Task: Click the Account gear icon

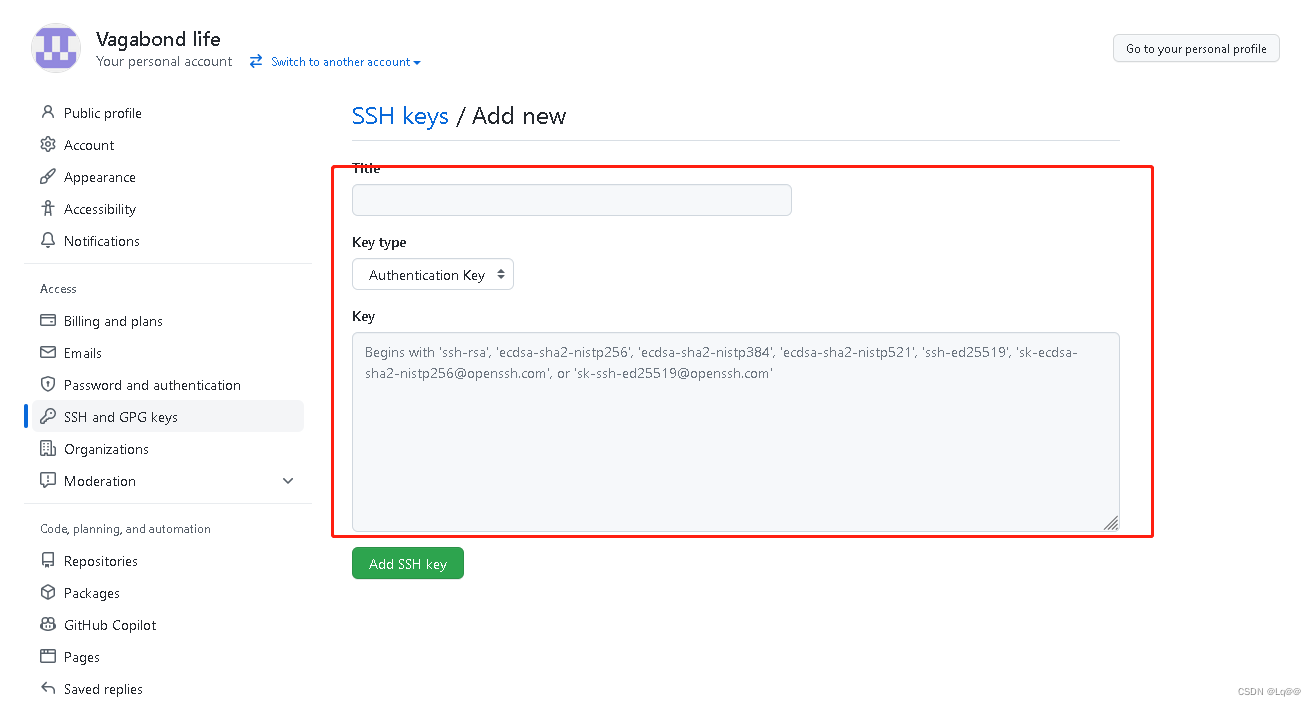Action: coord(48,145)
